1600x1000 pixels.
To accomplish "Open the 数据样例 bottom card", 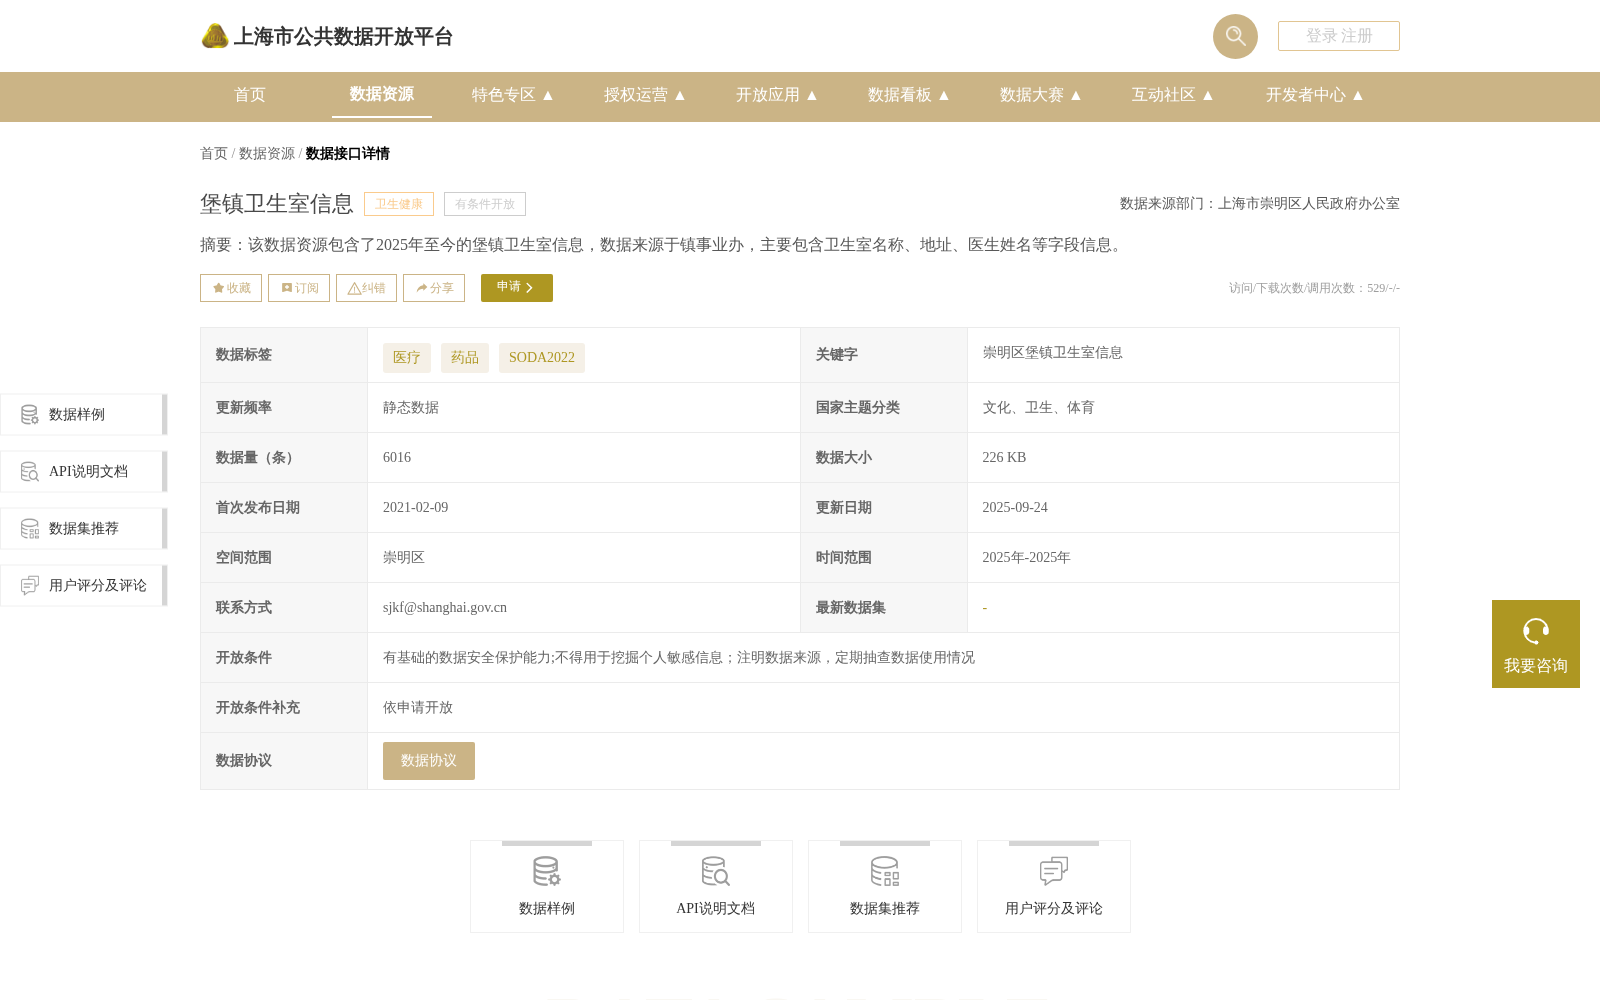I will (x=547, y=887).
